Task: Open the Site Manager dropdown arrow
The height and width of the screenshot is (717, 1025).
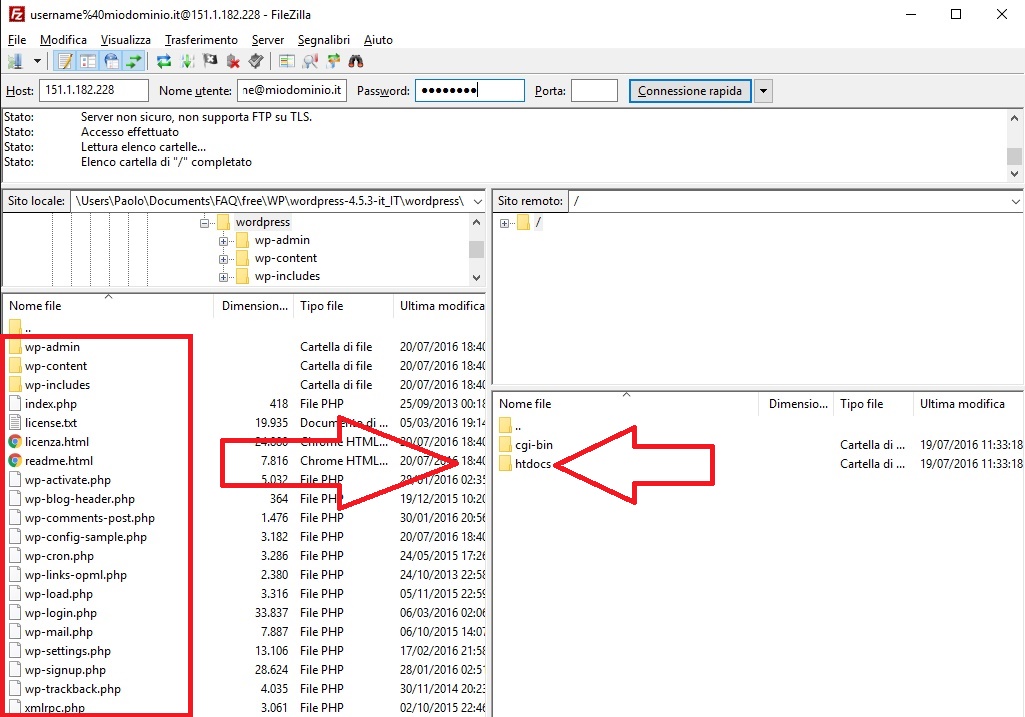Action: (37, 61)
